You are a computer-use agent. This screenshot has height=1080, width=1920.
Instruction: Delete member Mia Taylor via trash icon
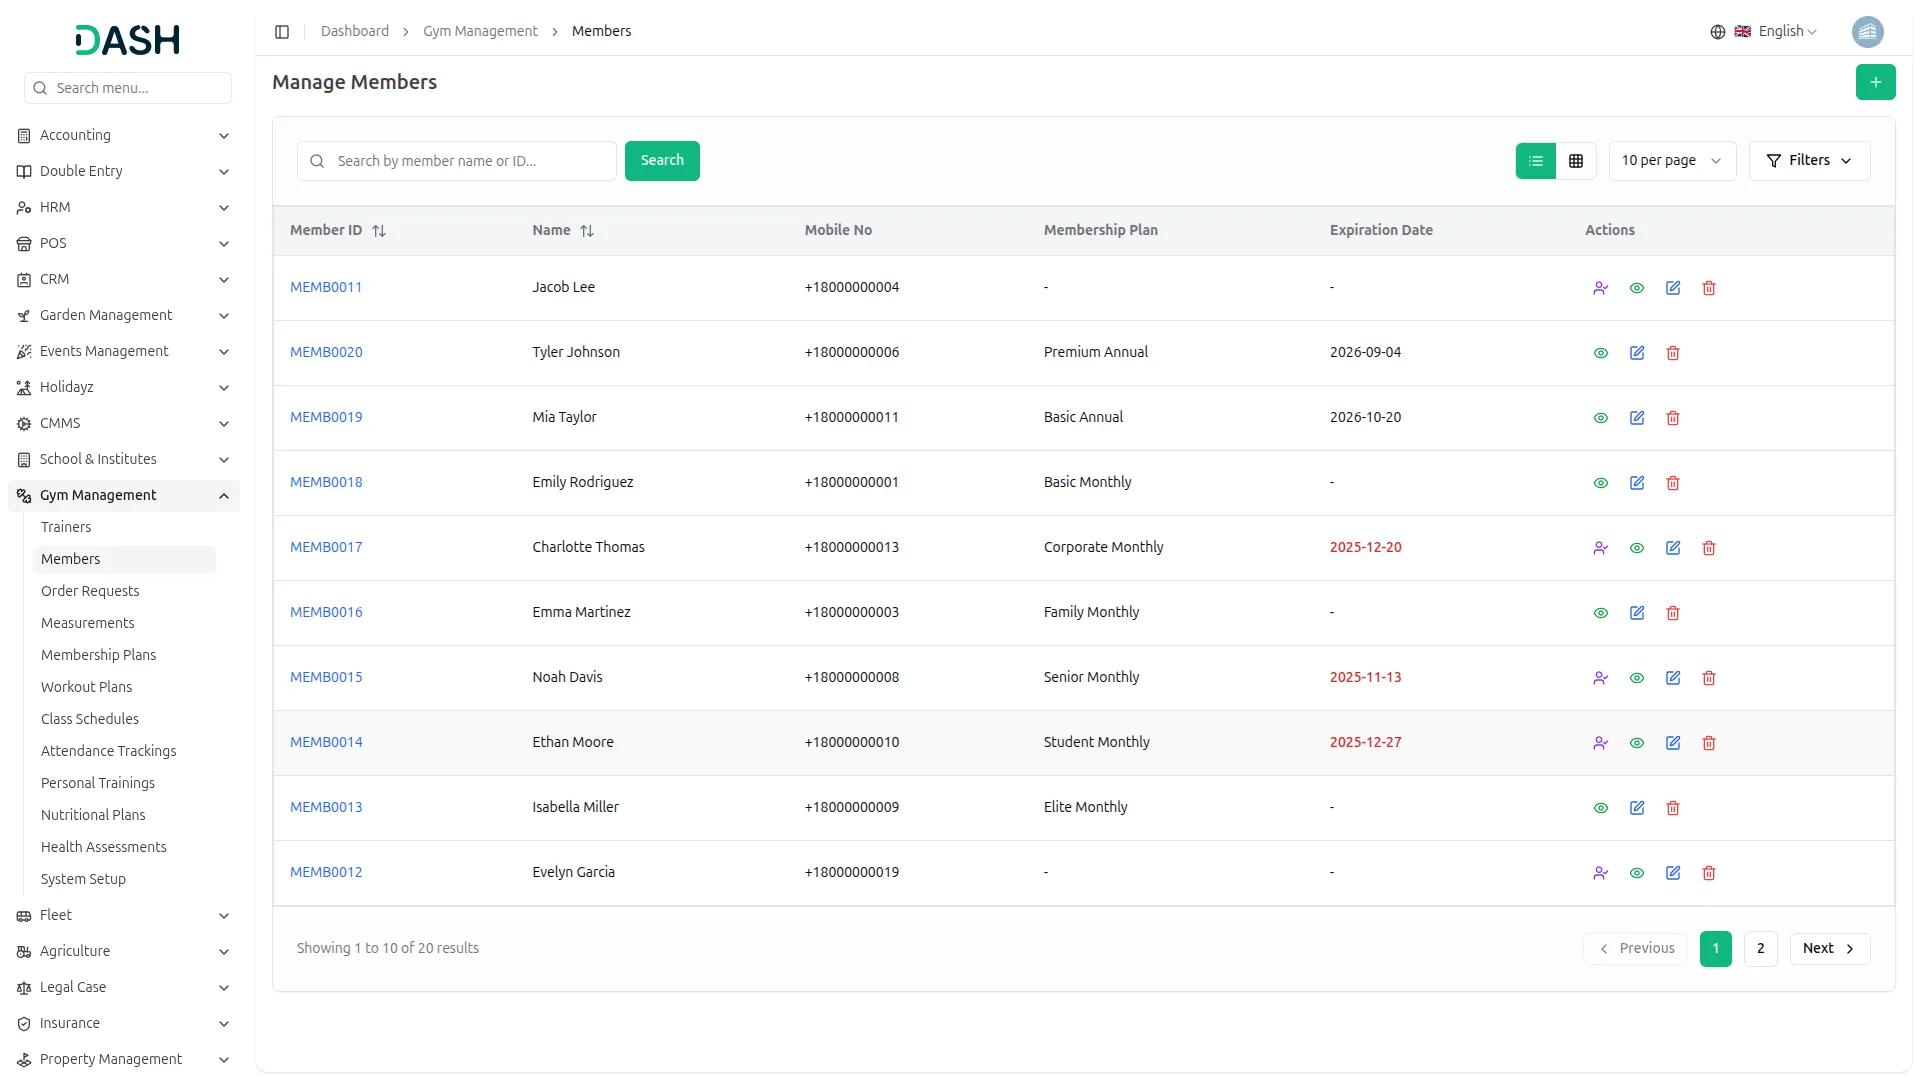[x=1673, y=418]
